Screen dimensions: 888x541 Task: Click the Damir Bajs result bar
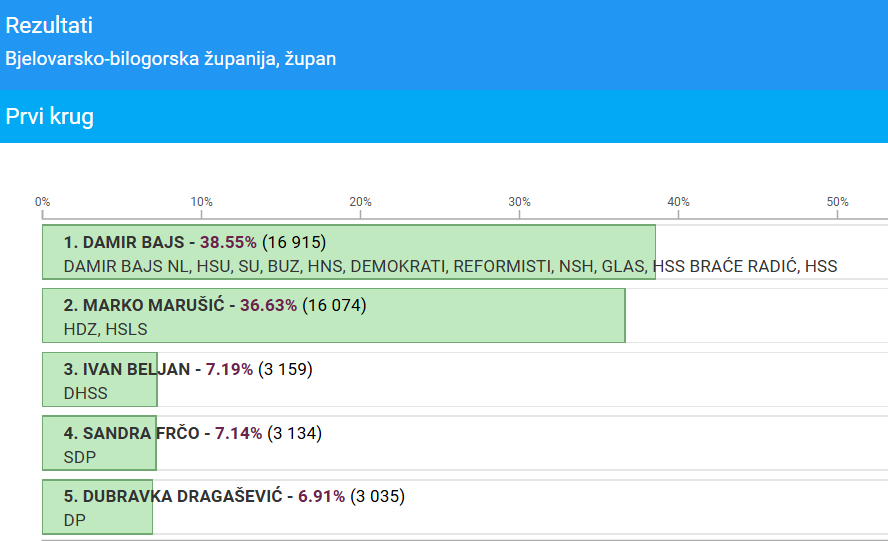[349, 252]
